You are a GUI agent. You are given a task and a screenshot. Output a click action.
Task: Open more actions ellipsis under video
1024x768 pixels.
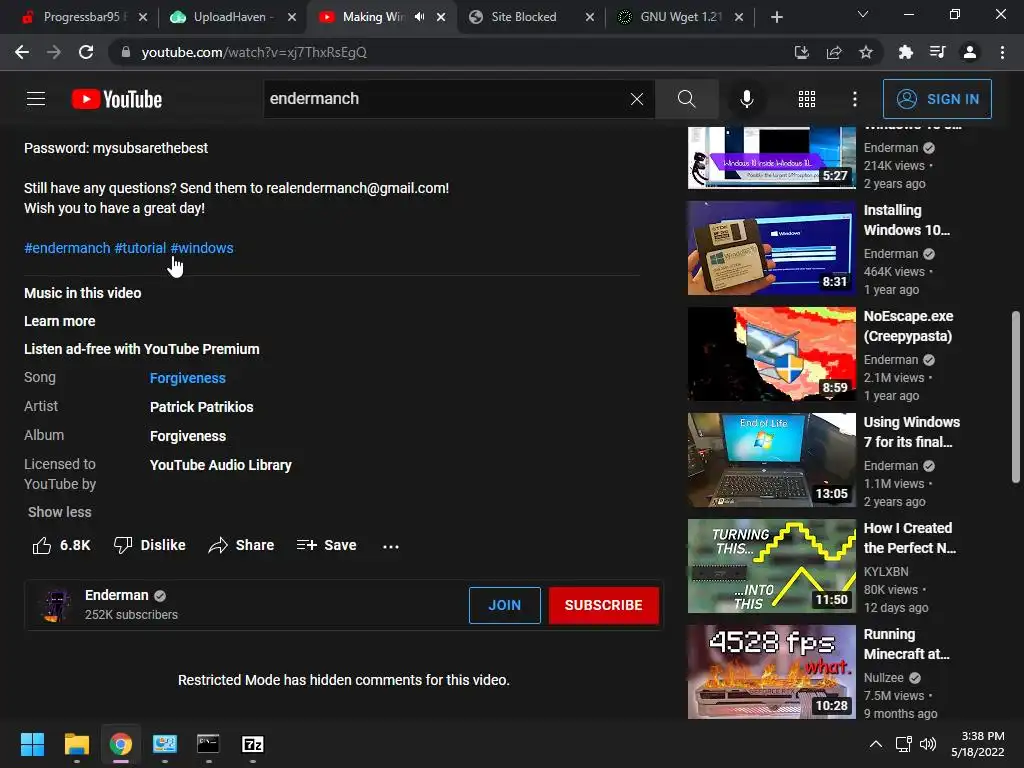tap(391, 546)
